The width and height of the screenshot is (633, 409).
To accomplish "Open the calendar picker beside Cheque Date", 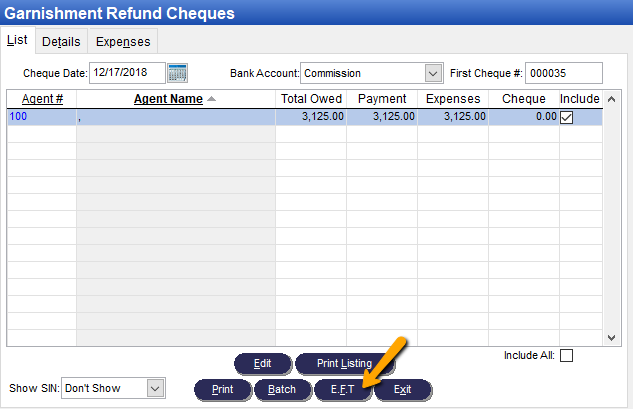I will [177, 73].
